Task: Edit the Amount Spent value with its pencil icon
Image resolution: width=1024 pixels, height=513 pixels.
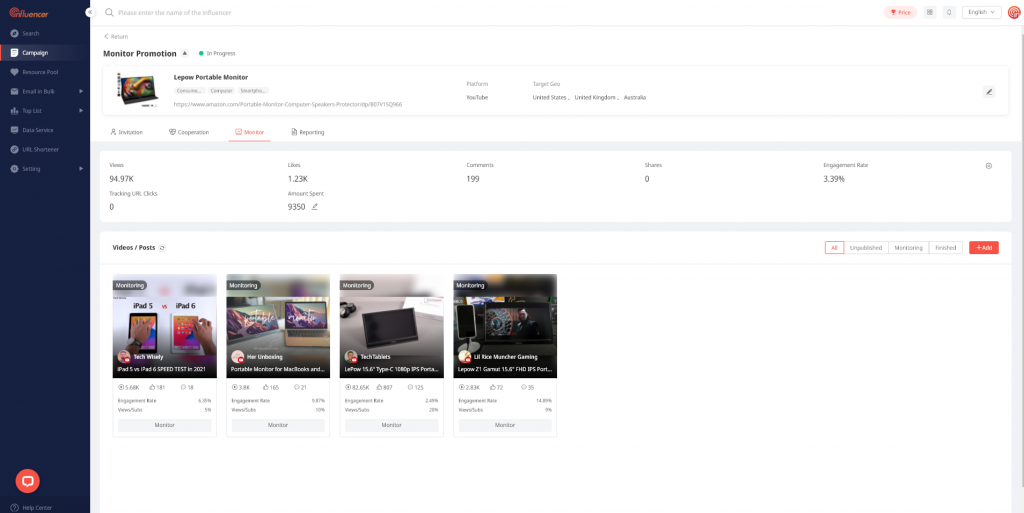Action: [315, 207]
